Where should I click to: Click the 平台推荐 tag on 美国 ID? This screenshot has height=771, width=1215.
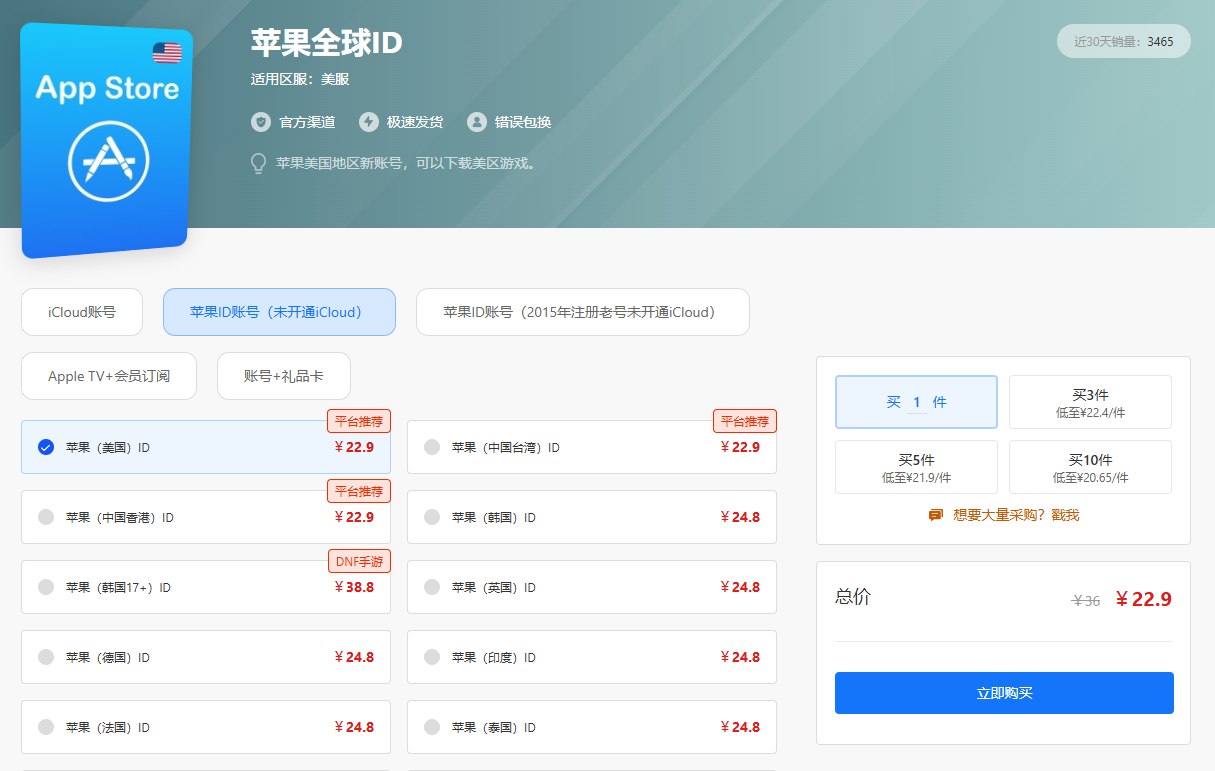pyautogui.click(x=359, y=421)
